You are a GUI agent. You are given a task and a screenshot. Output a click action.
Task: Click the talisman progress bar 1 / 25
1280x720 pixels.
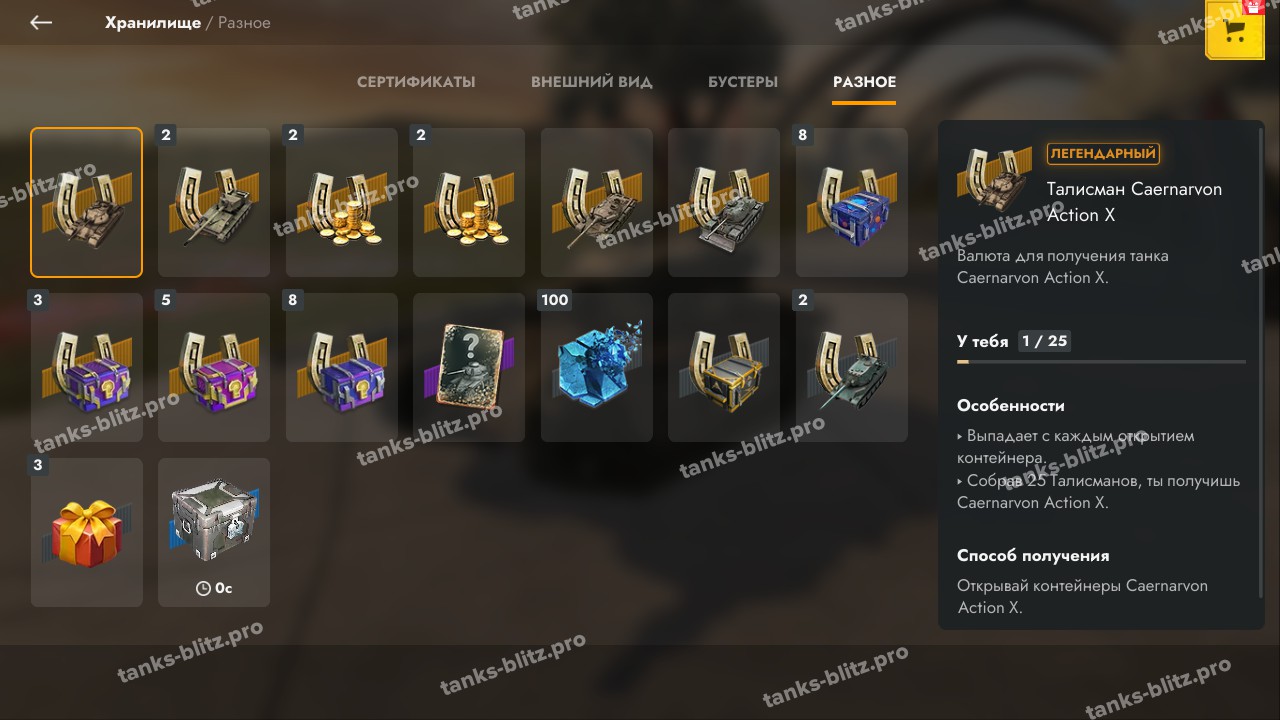click(x=1101, y=361)
